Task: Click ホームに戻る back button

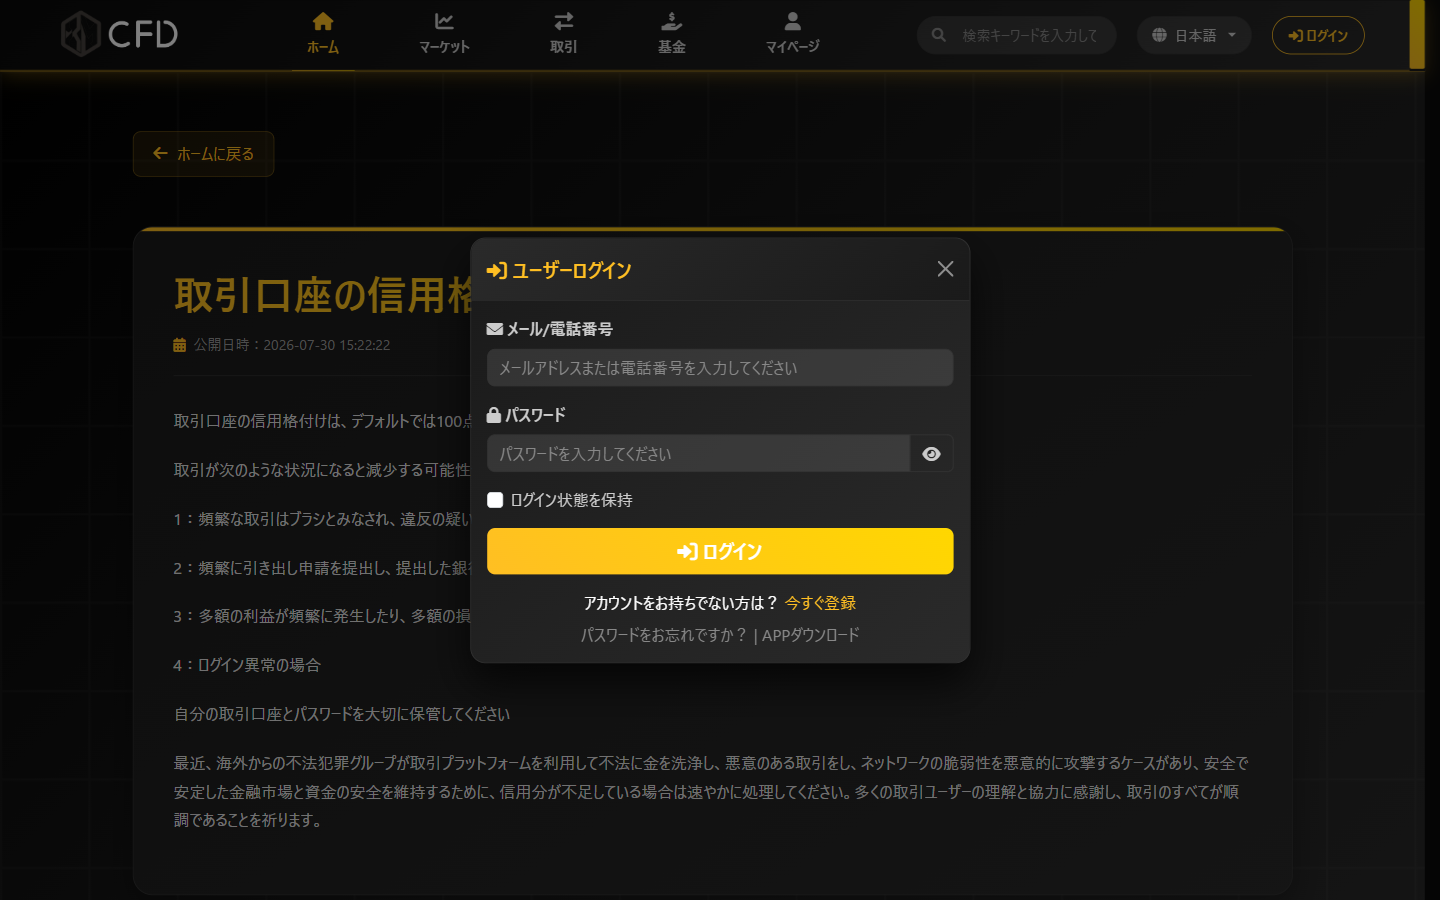Action: [x=204, y=154]
